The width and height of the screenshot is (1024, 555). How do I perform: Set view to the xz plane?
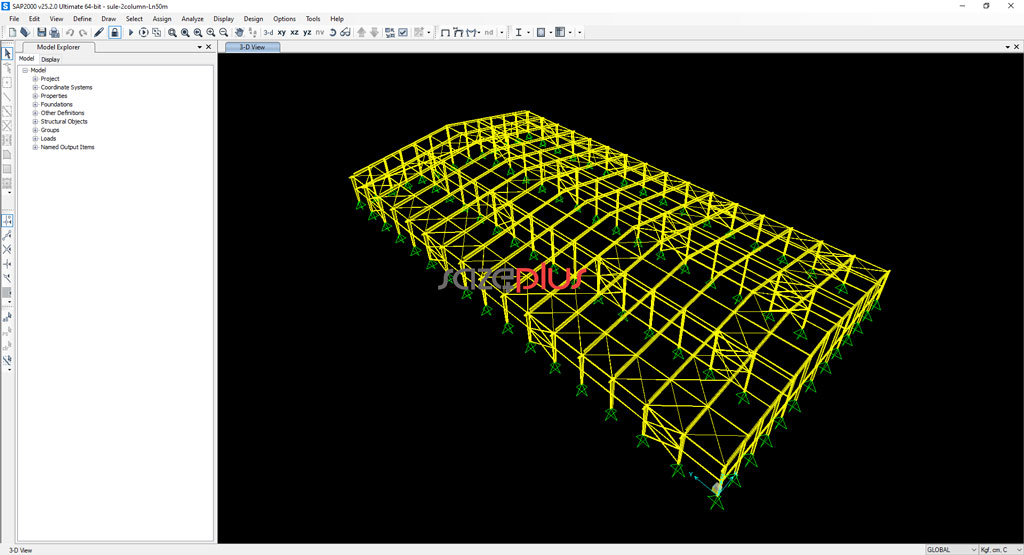(x=295, y=32)
